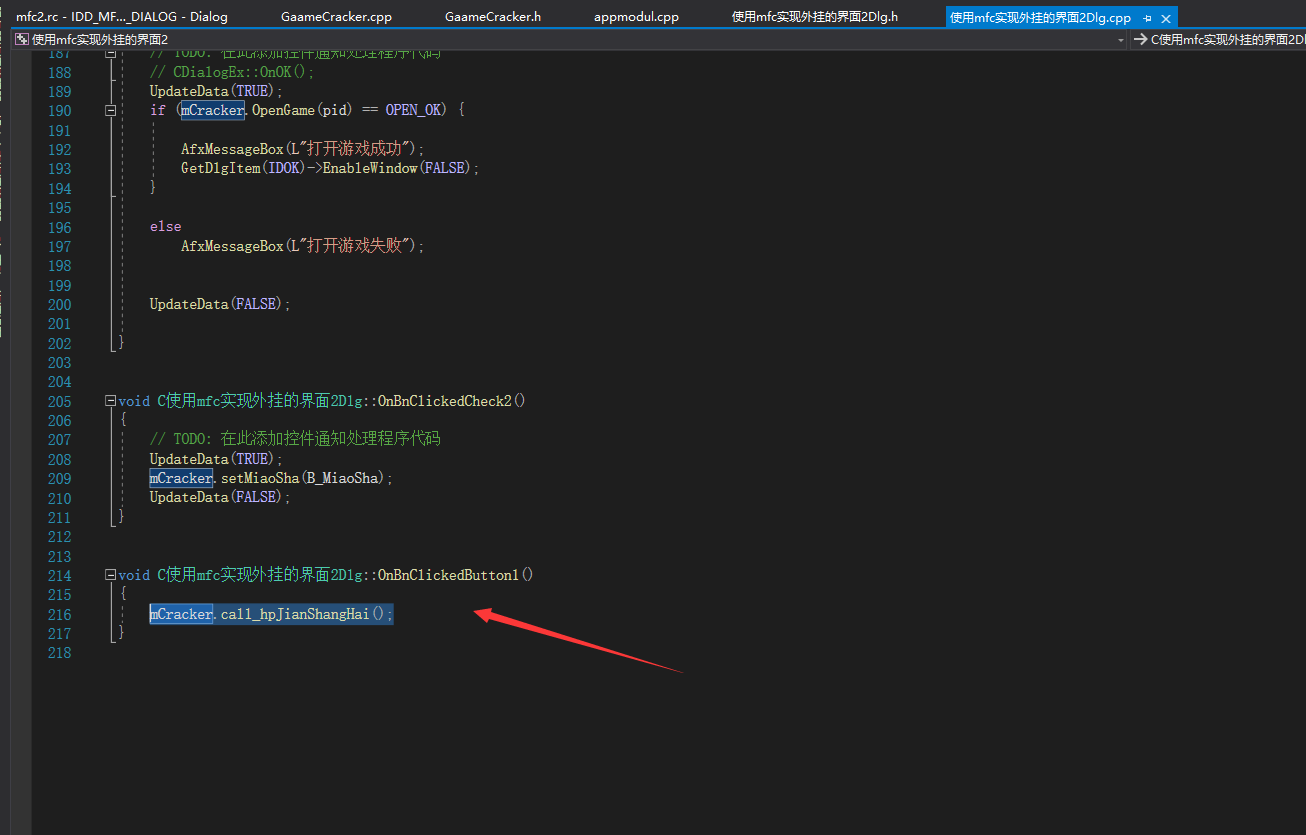
Task: Open the project scope dropdown 使用mfc实现外挂的界面2
Action: 569,39
